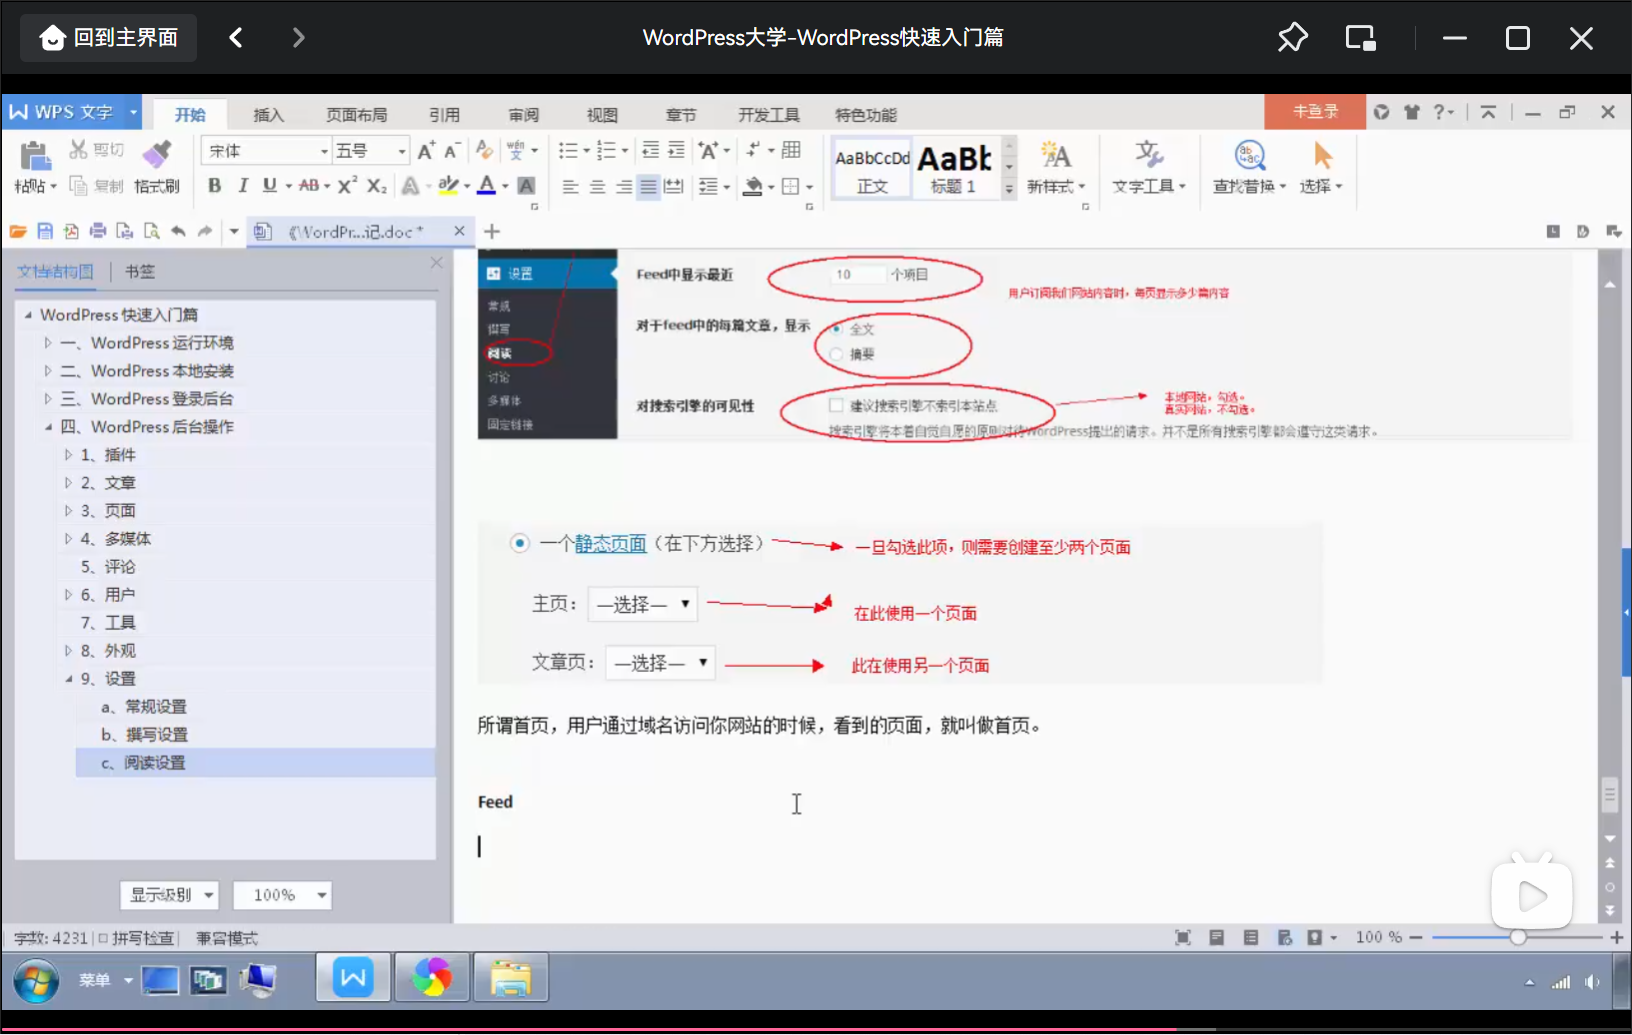Follow the 静态页面 hyperlink
This screenshot has height=1035, width=1632.
click(x=610, y=544)
